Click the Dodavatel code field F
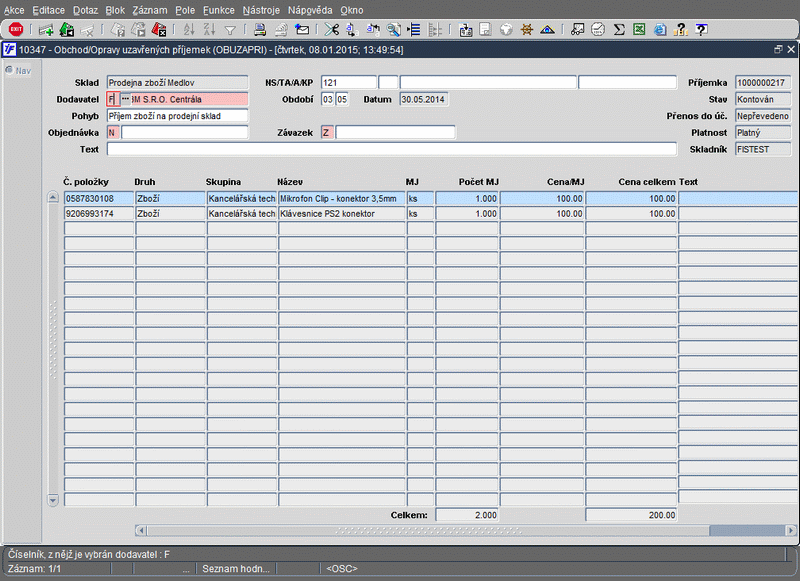This screenshot has height=581, width=800. (x=113, y=99)
